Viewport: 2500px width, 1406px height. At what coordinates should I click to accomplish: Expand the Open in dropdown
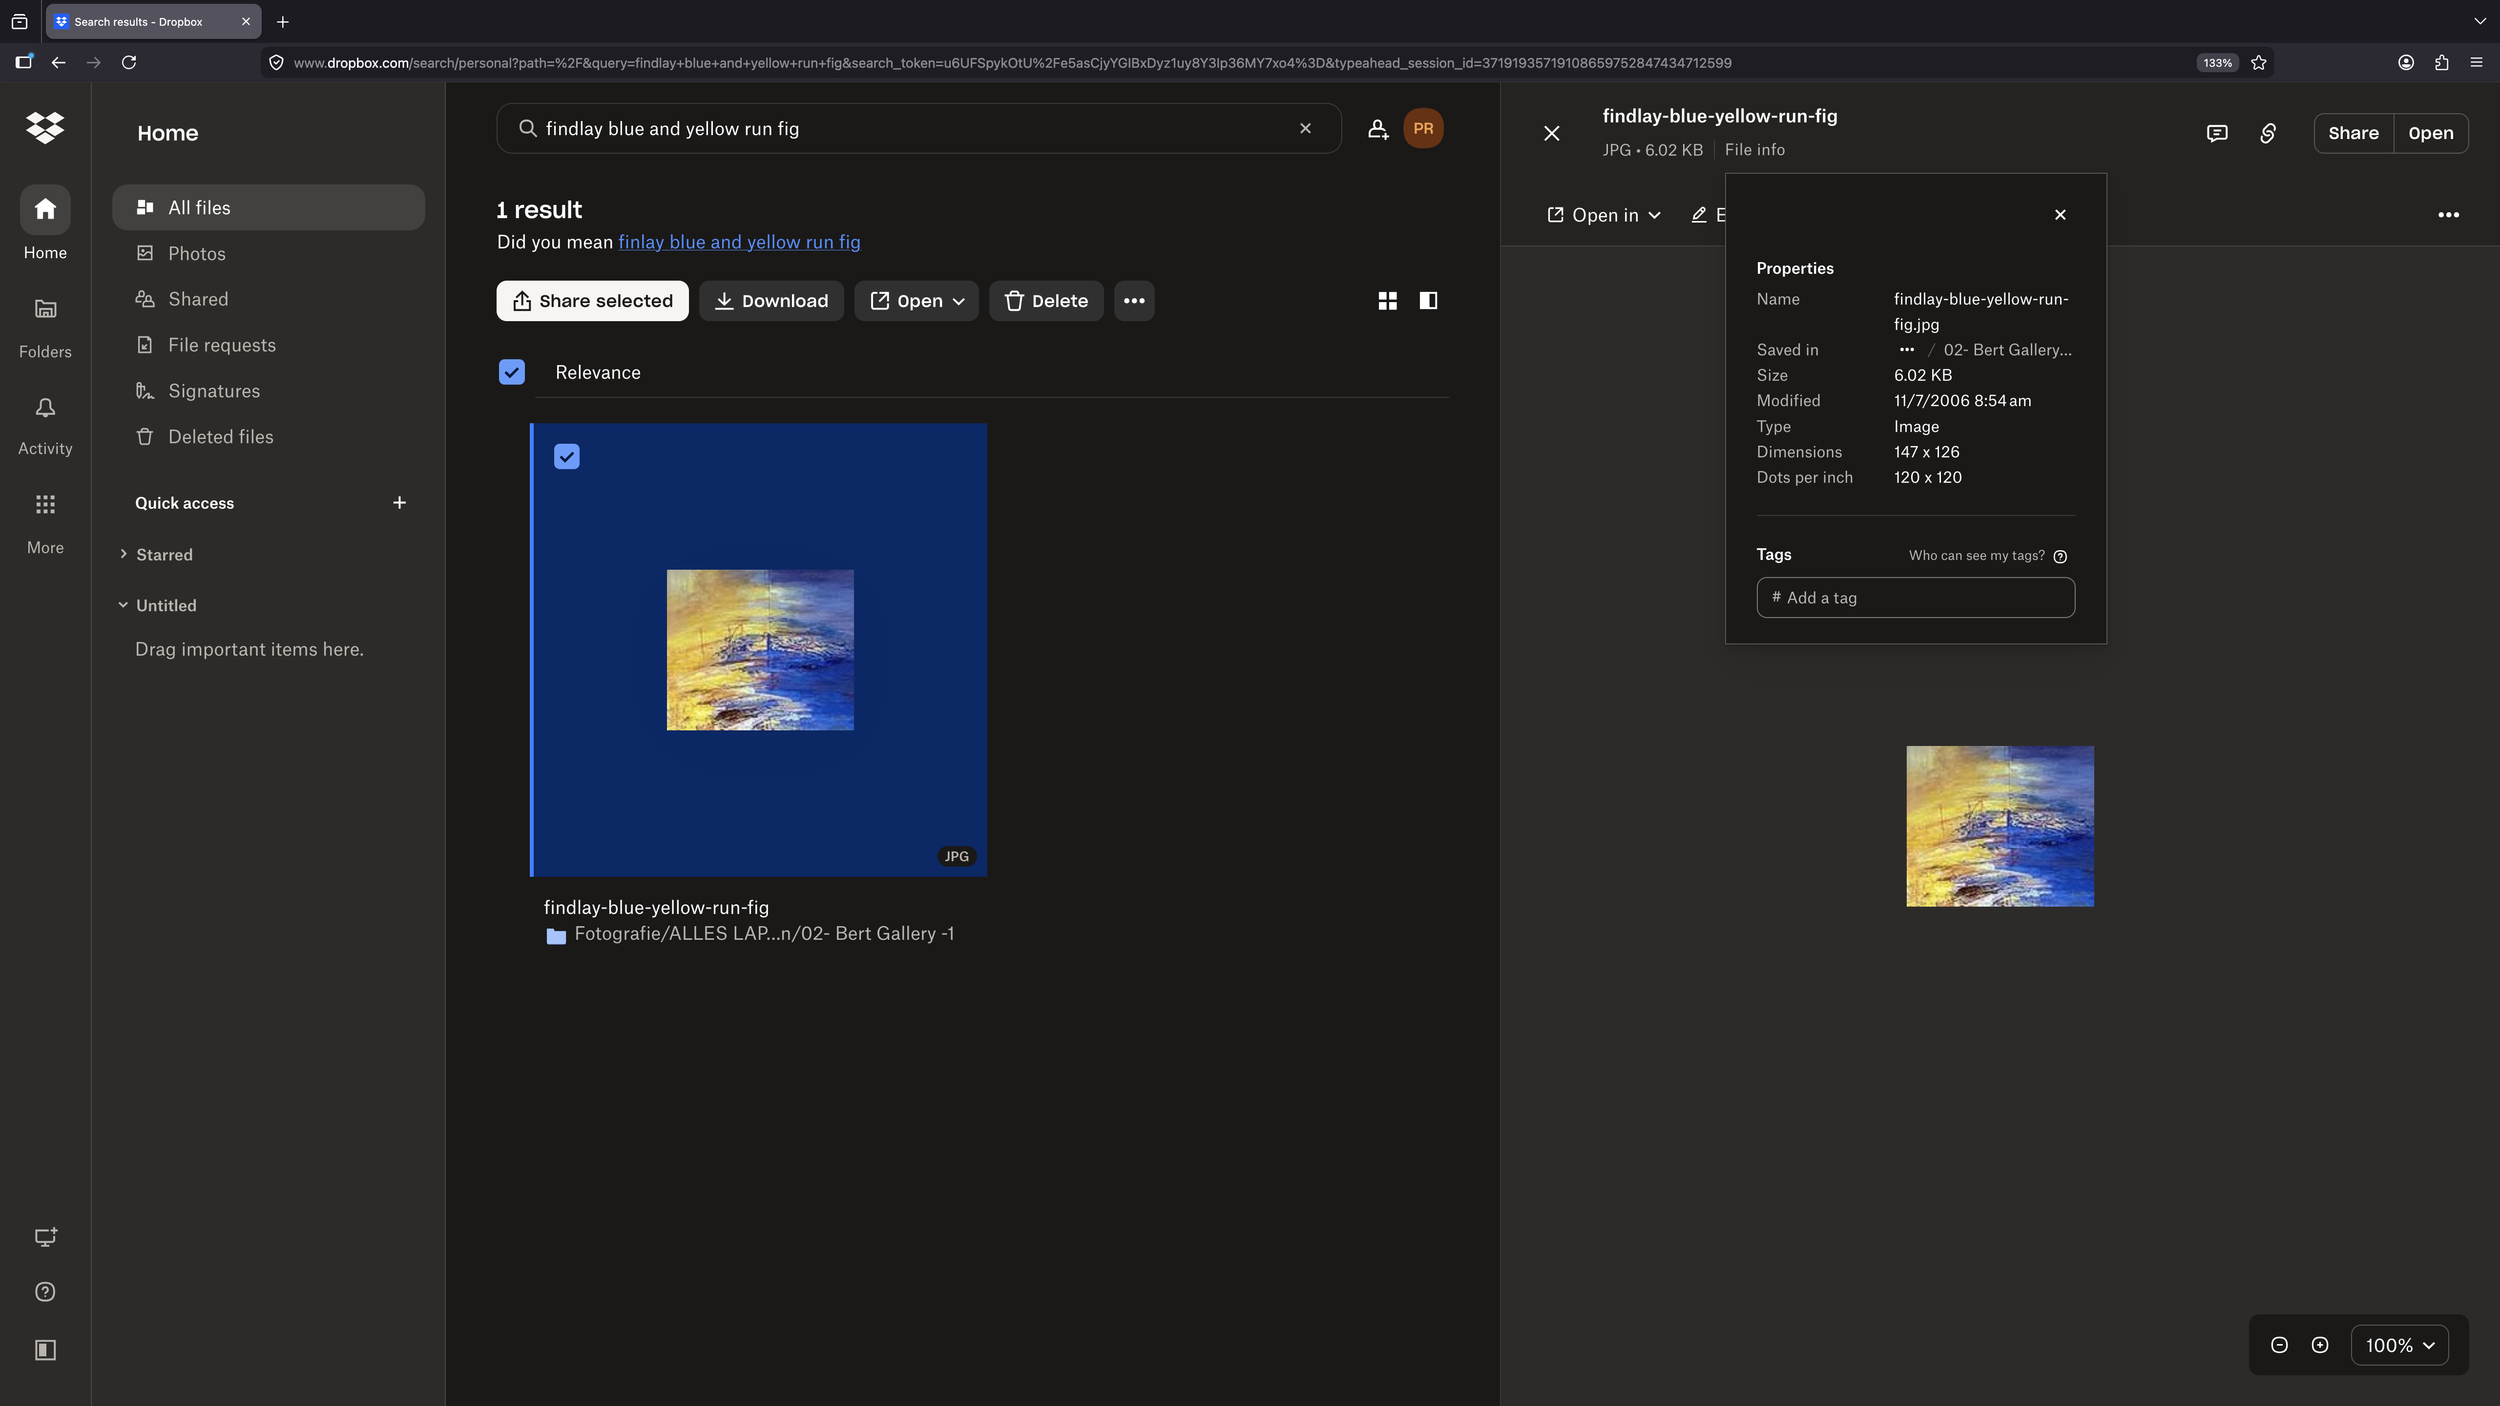[x=1604, y=215]
